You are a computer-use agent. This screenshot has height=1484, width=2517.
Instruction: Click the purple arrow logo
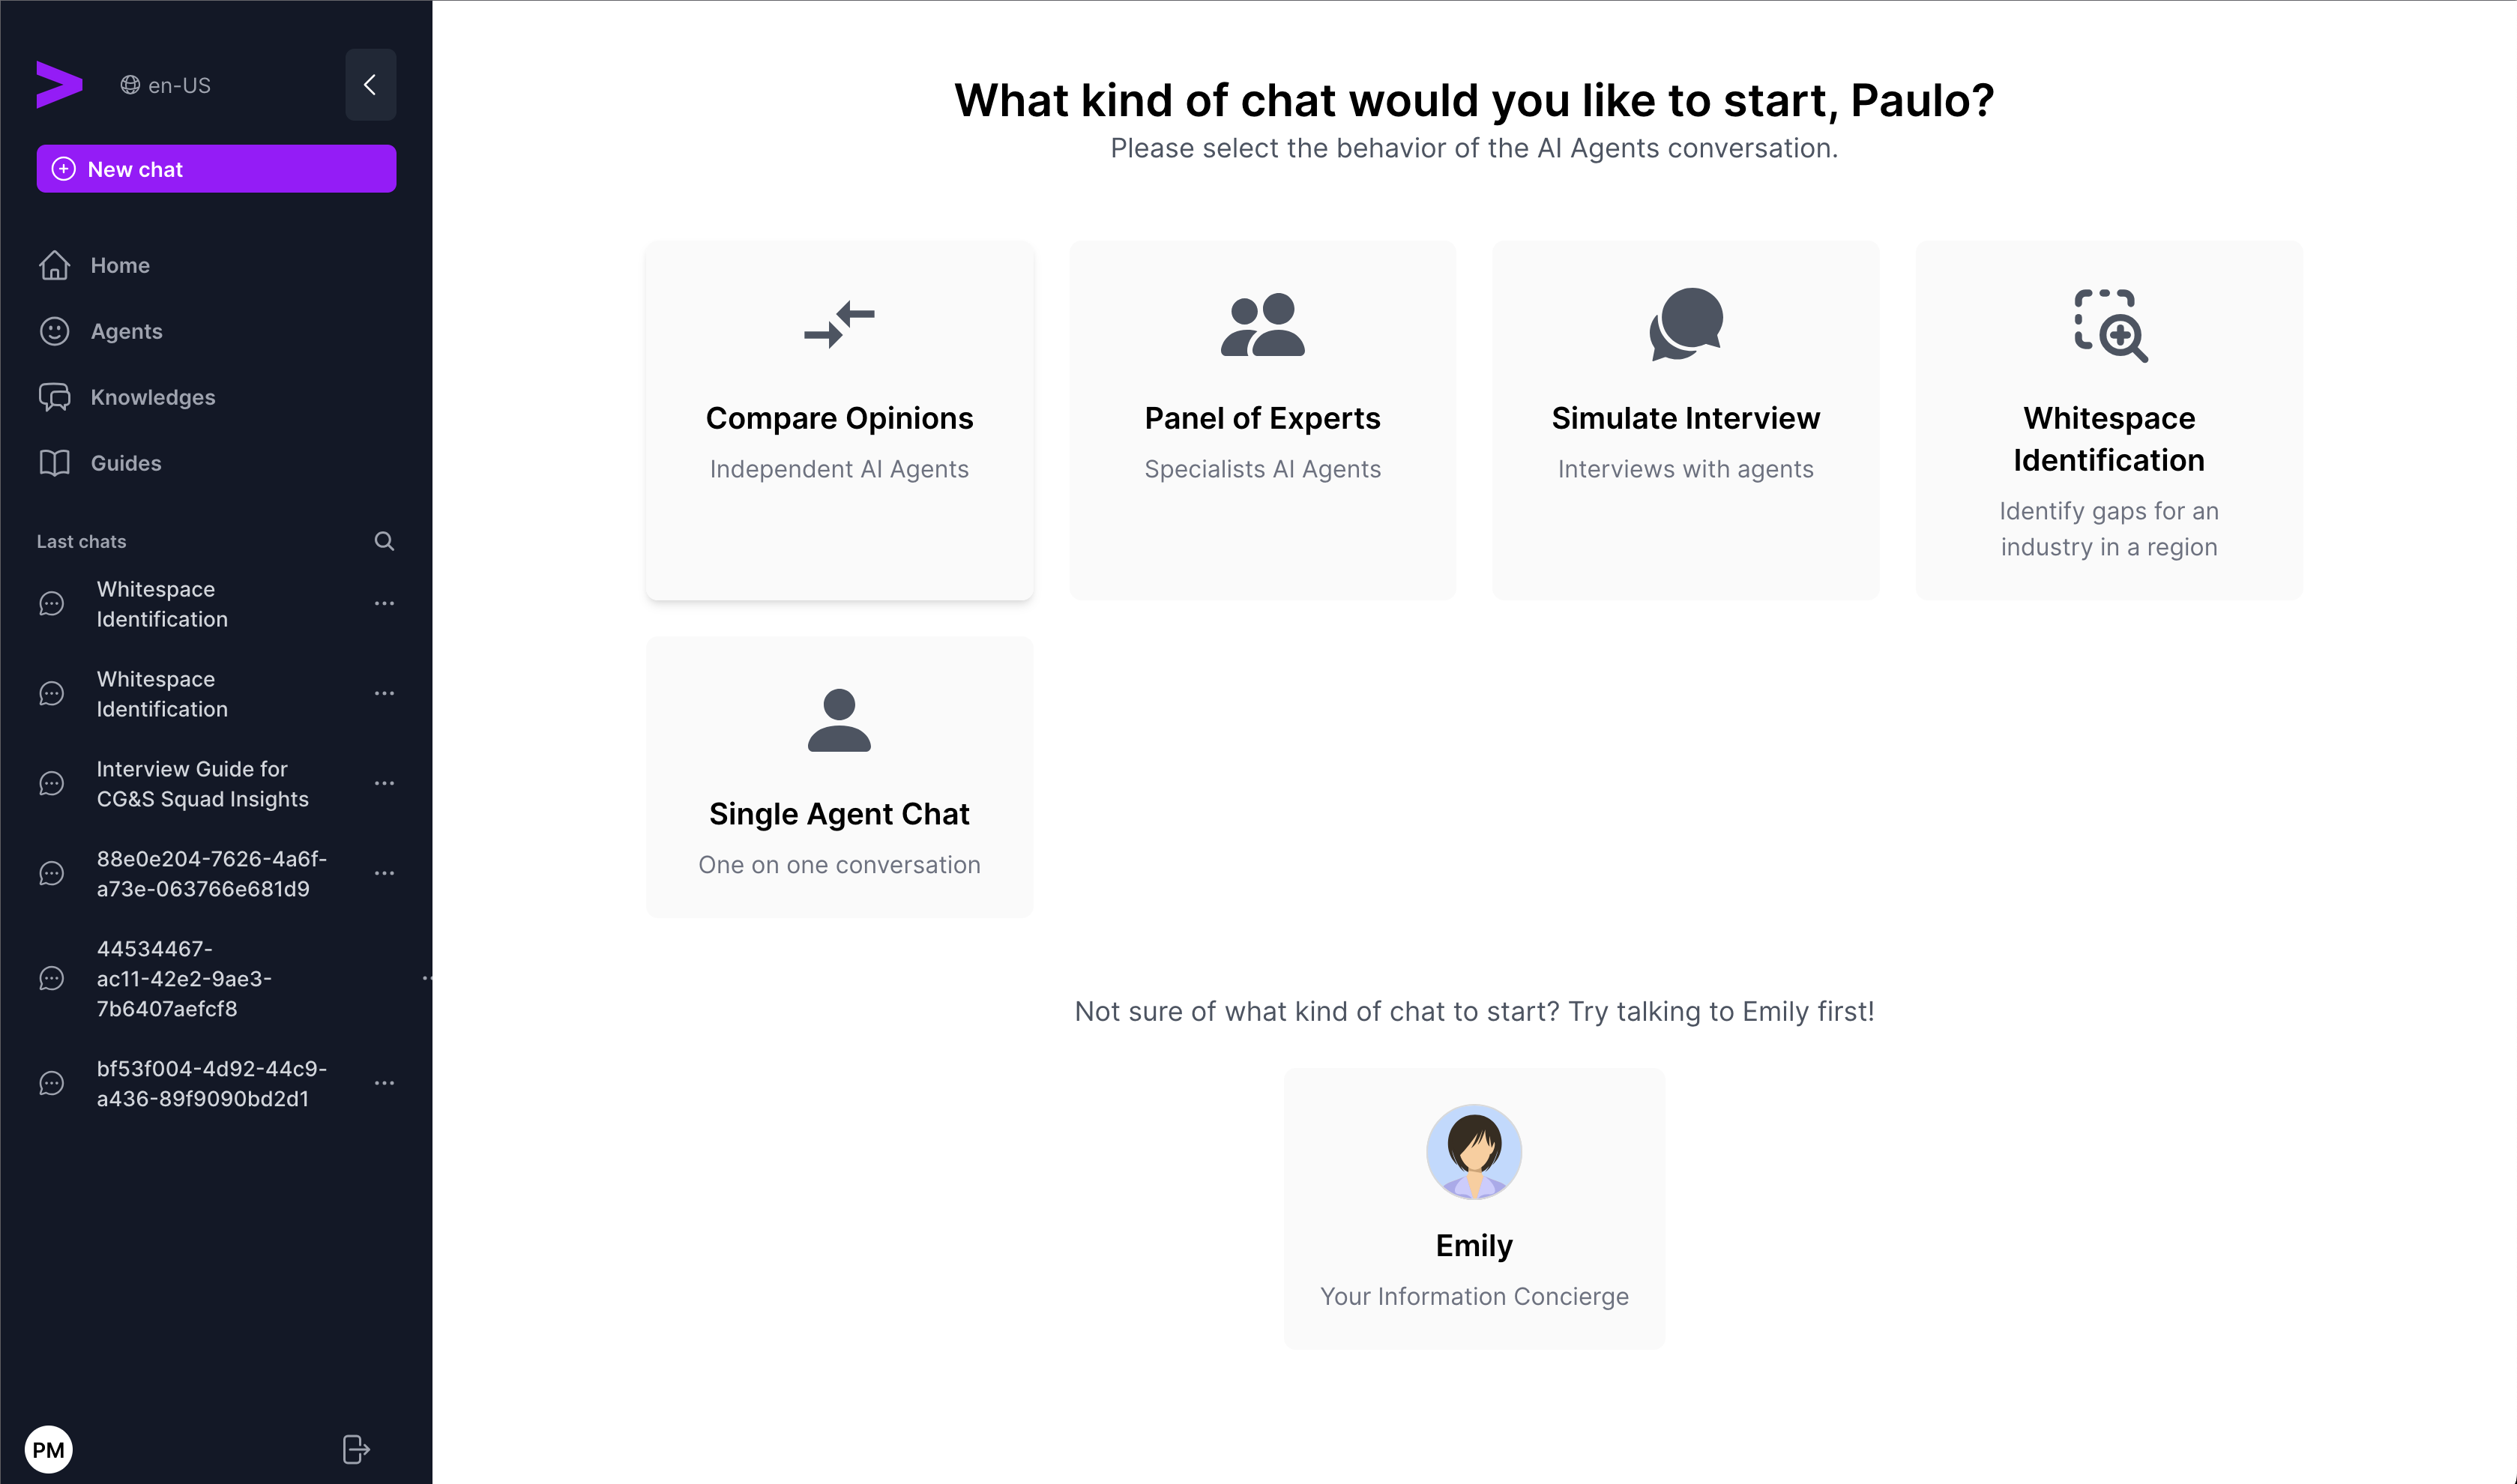point(60,84)
